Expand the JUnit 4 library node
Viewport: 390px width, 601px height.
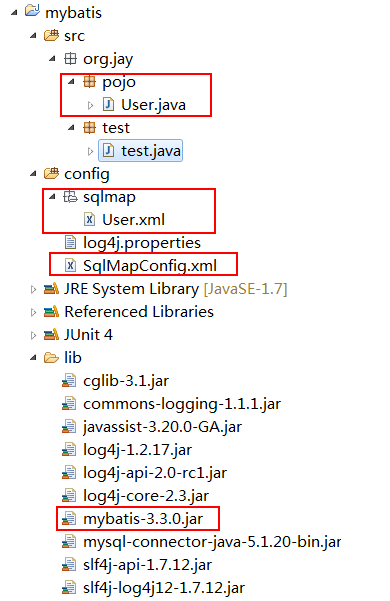pyautogui.click(x=33, y=335)
